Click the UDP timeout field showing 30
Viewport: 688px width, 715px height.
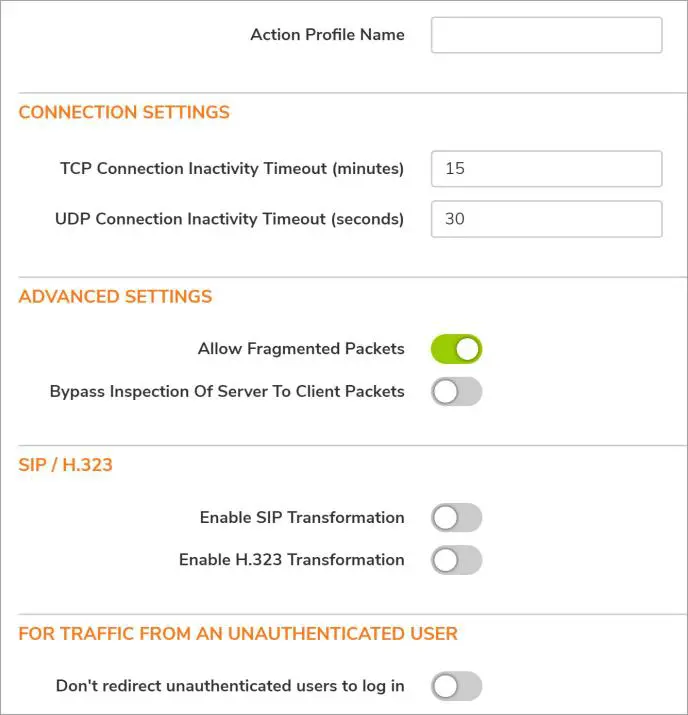click(x=546, y=219)
